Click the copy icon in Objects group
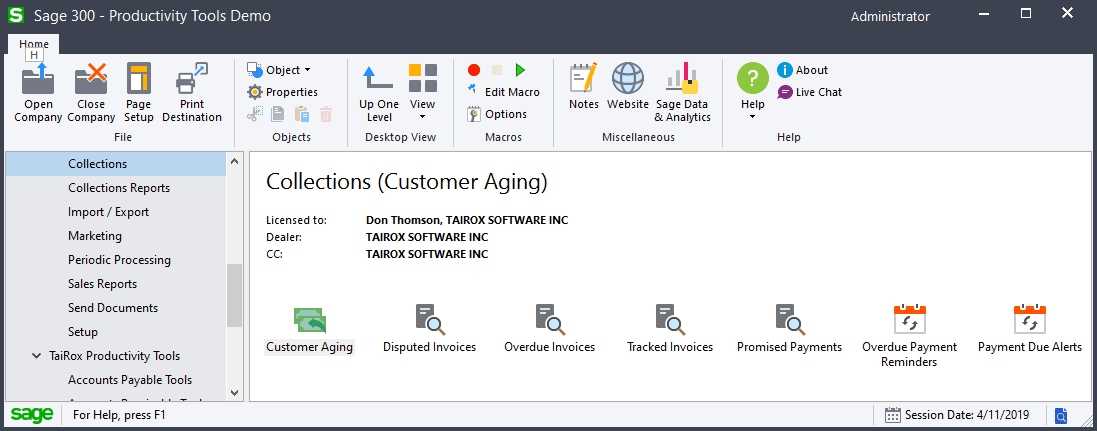 pyautogui.click(x=278, y=114)
